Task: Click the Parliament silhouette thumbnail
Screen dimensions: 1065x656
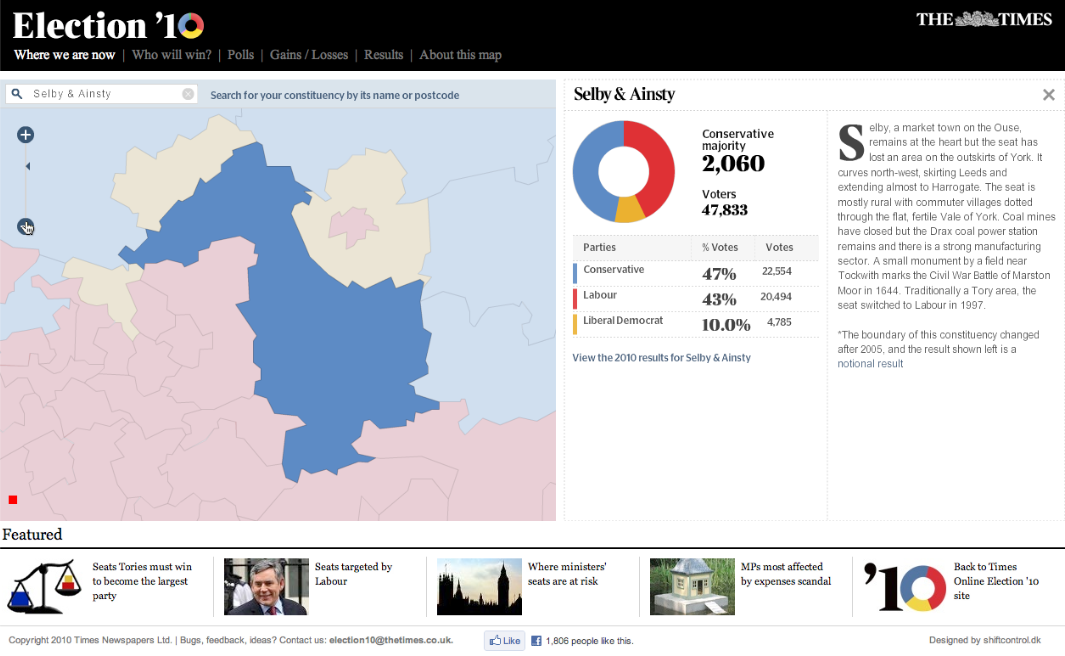Action: (480, 587)
